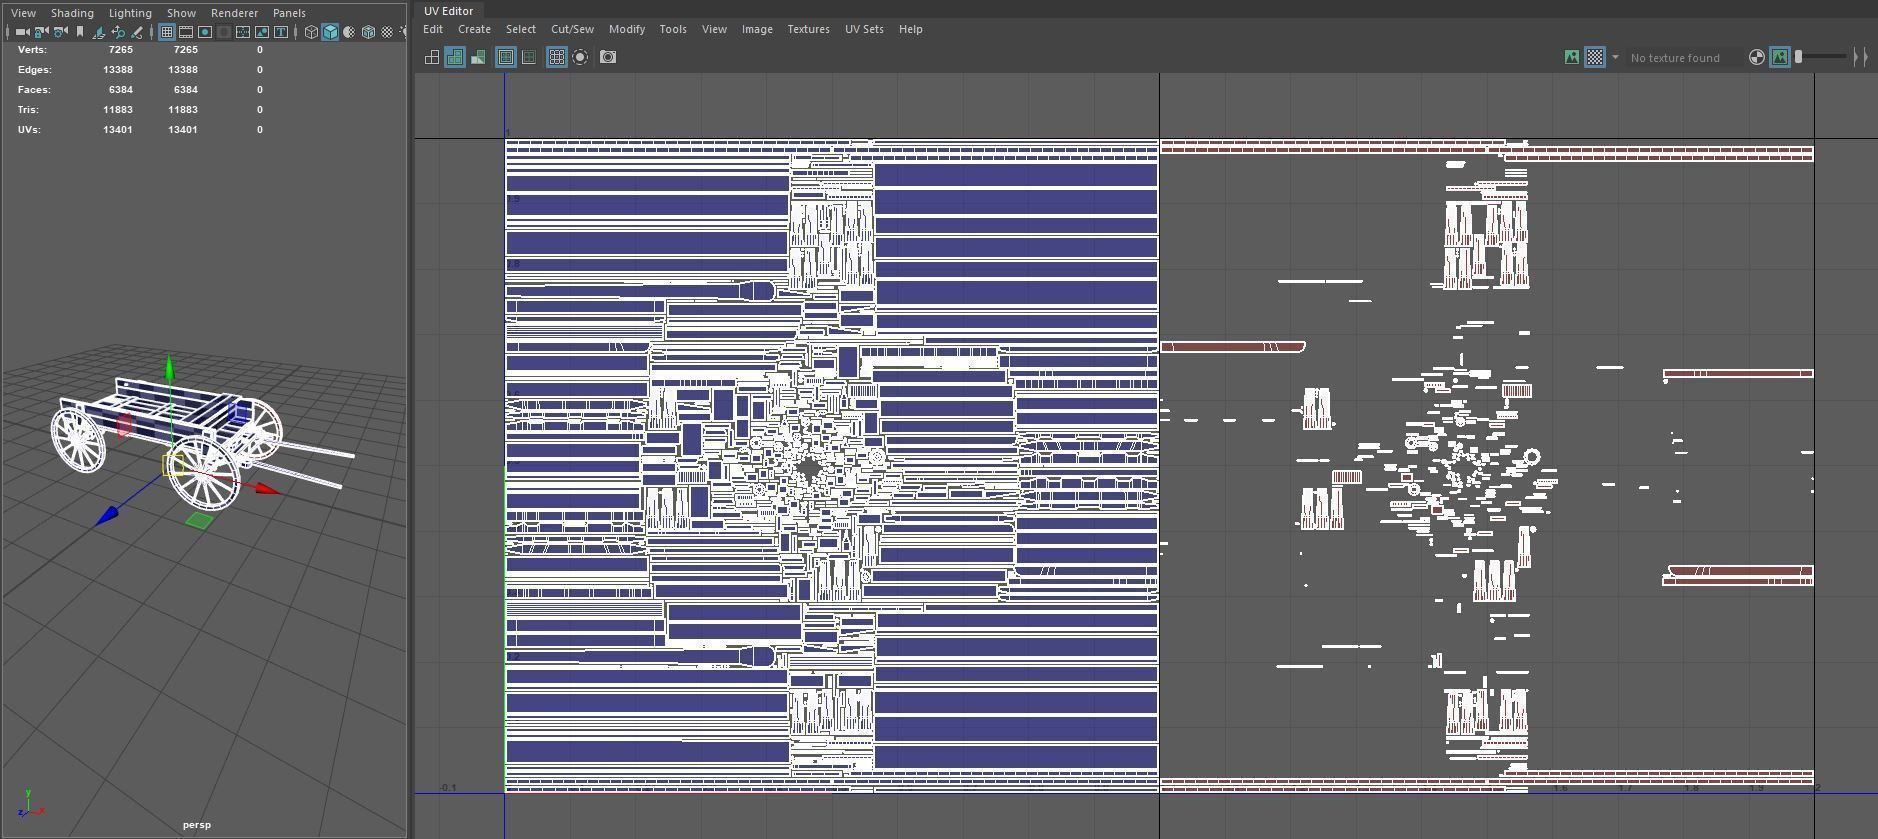Viewport: 1878px width, 839px height.
Task: Click the display image icon before checker
Action: pos(1572,57)
